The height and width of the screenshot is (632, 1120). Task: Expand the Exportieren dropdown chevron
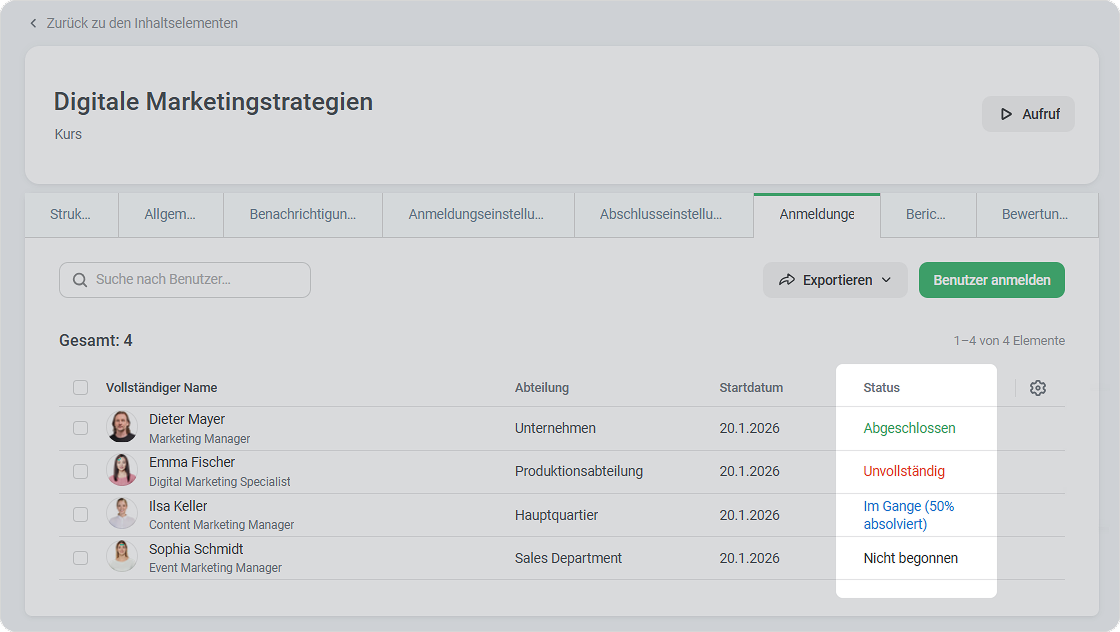coord(886,280)
